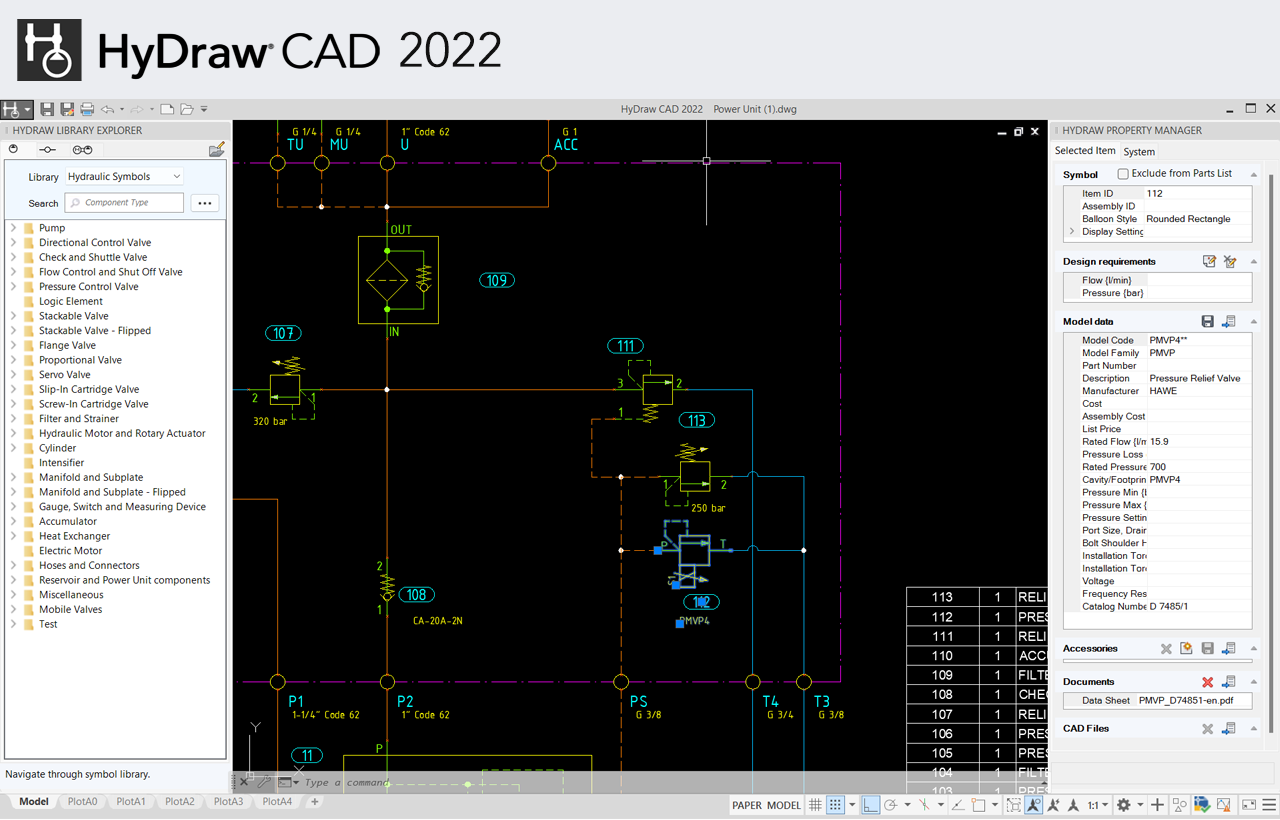This screenshot has width=1280, height=820.
Task: Select the line connector tab in Library Explorer
Action: 47,150
